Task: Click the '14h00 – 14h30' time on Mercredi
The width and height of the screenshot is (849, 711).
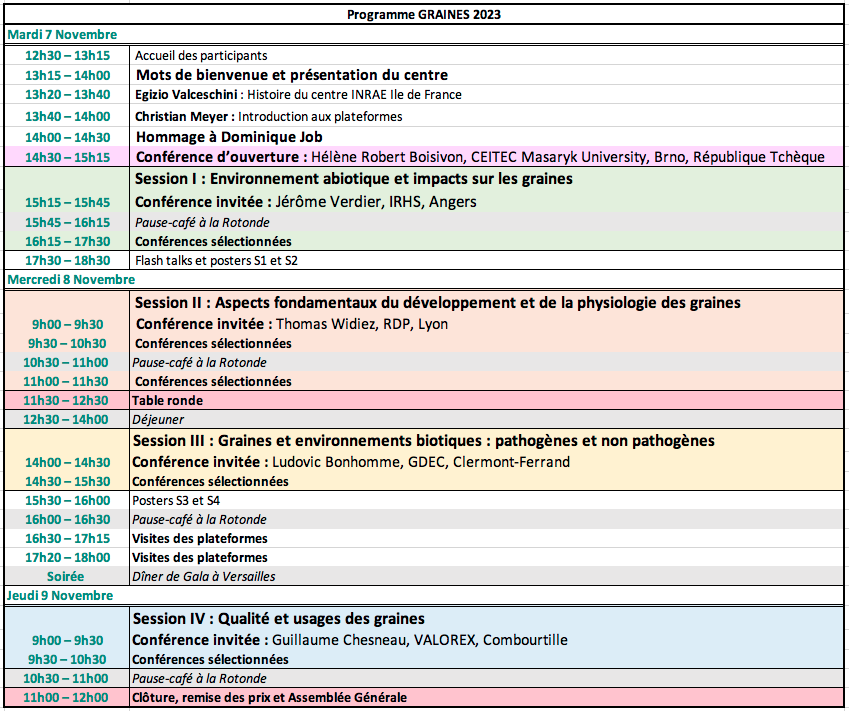Action: 67,462
